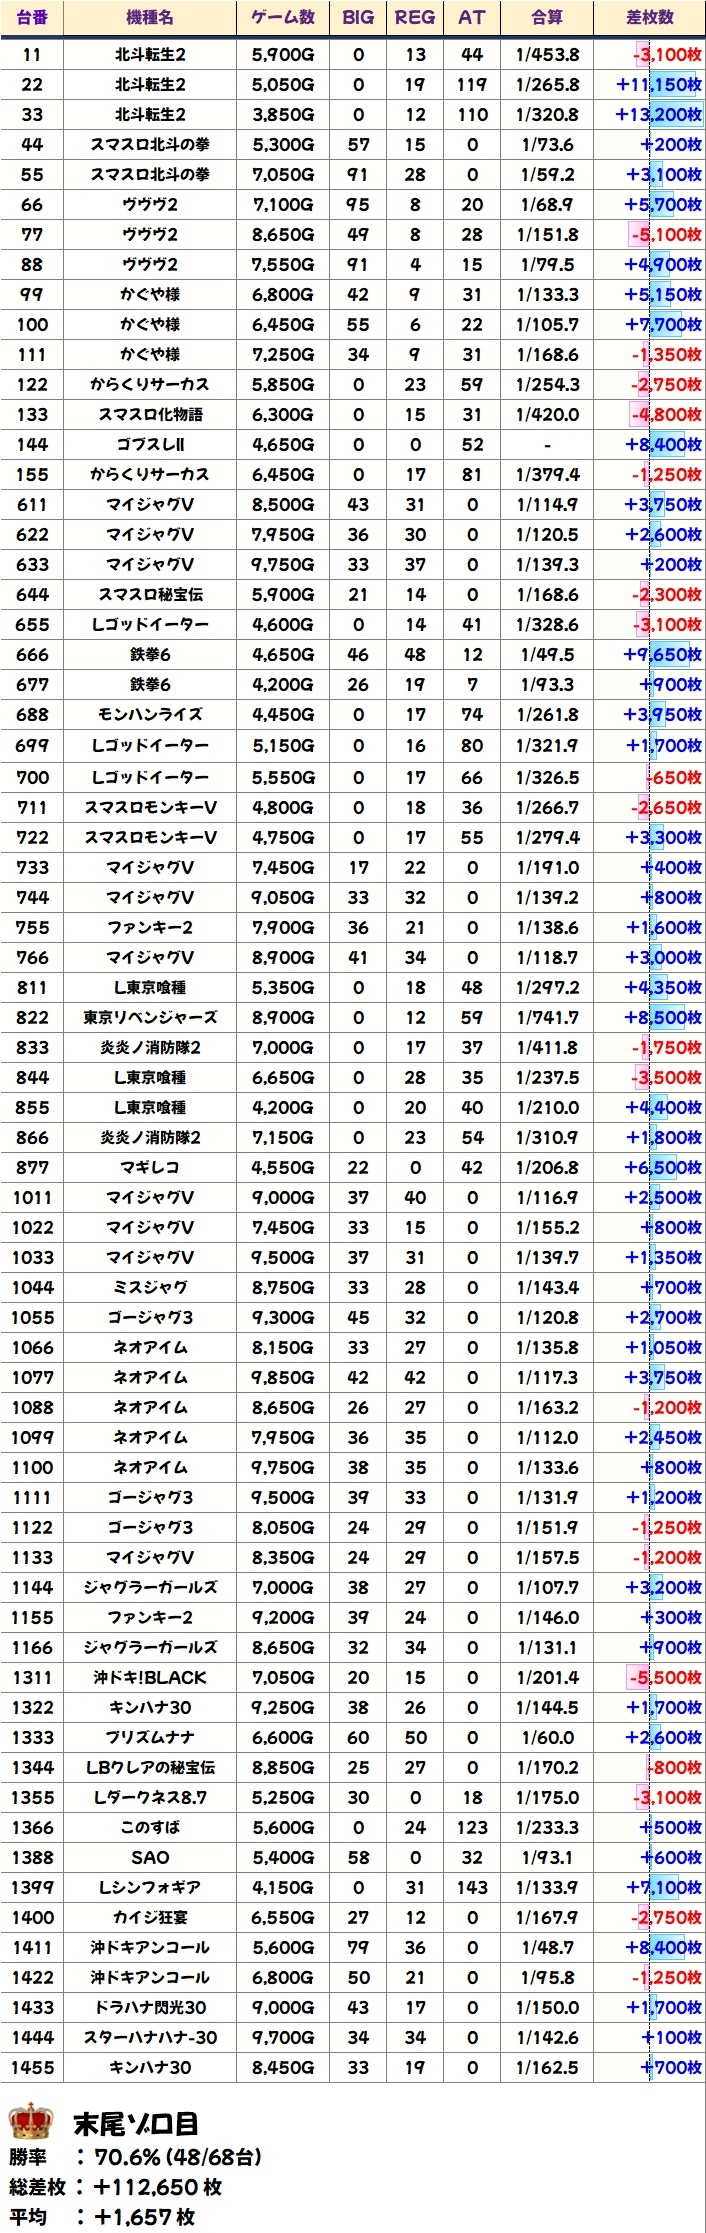
Task: Click the 沖ドキ!BLACK machine name
Action: click(x=150, y=1678)
